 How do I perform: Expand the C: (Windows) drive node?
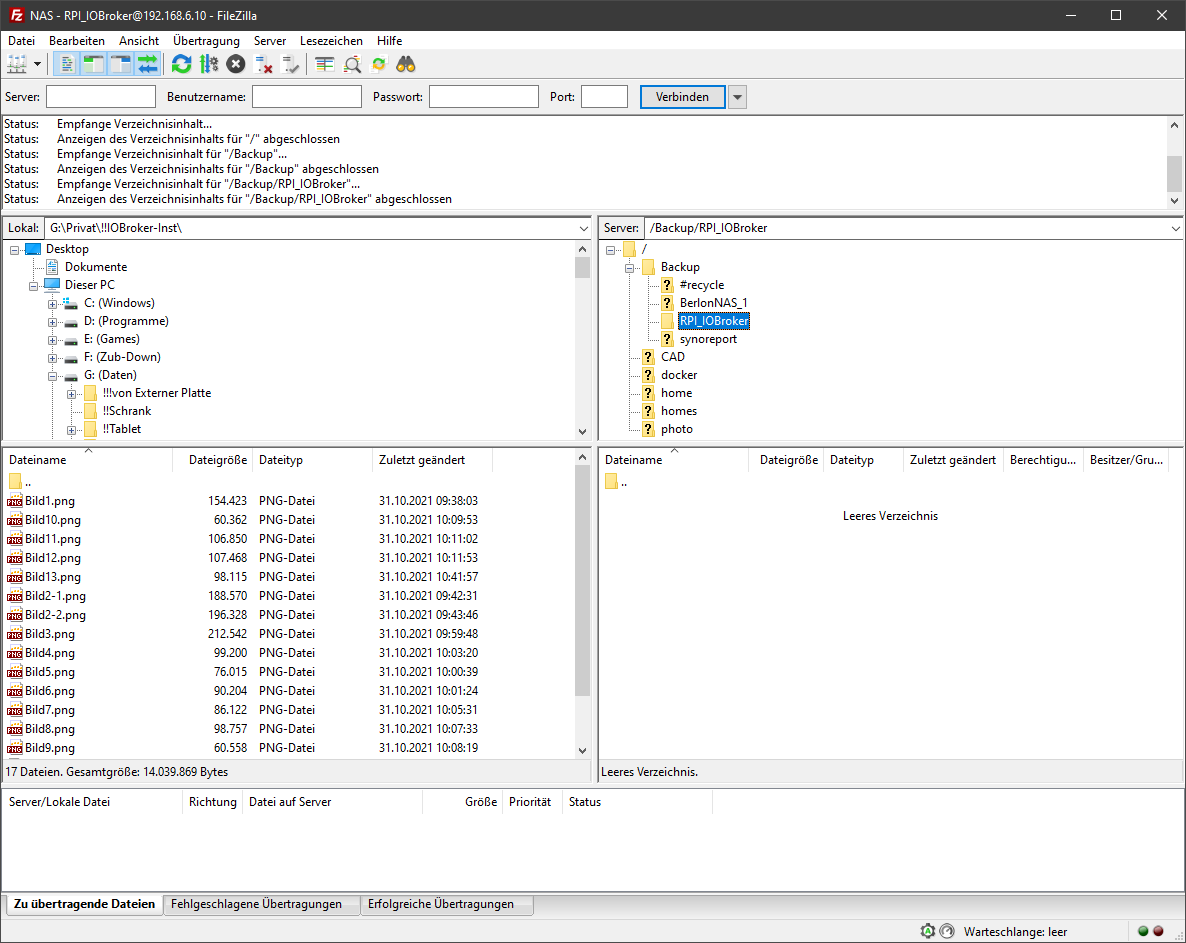pyautogui.click(x=52, y=303)
